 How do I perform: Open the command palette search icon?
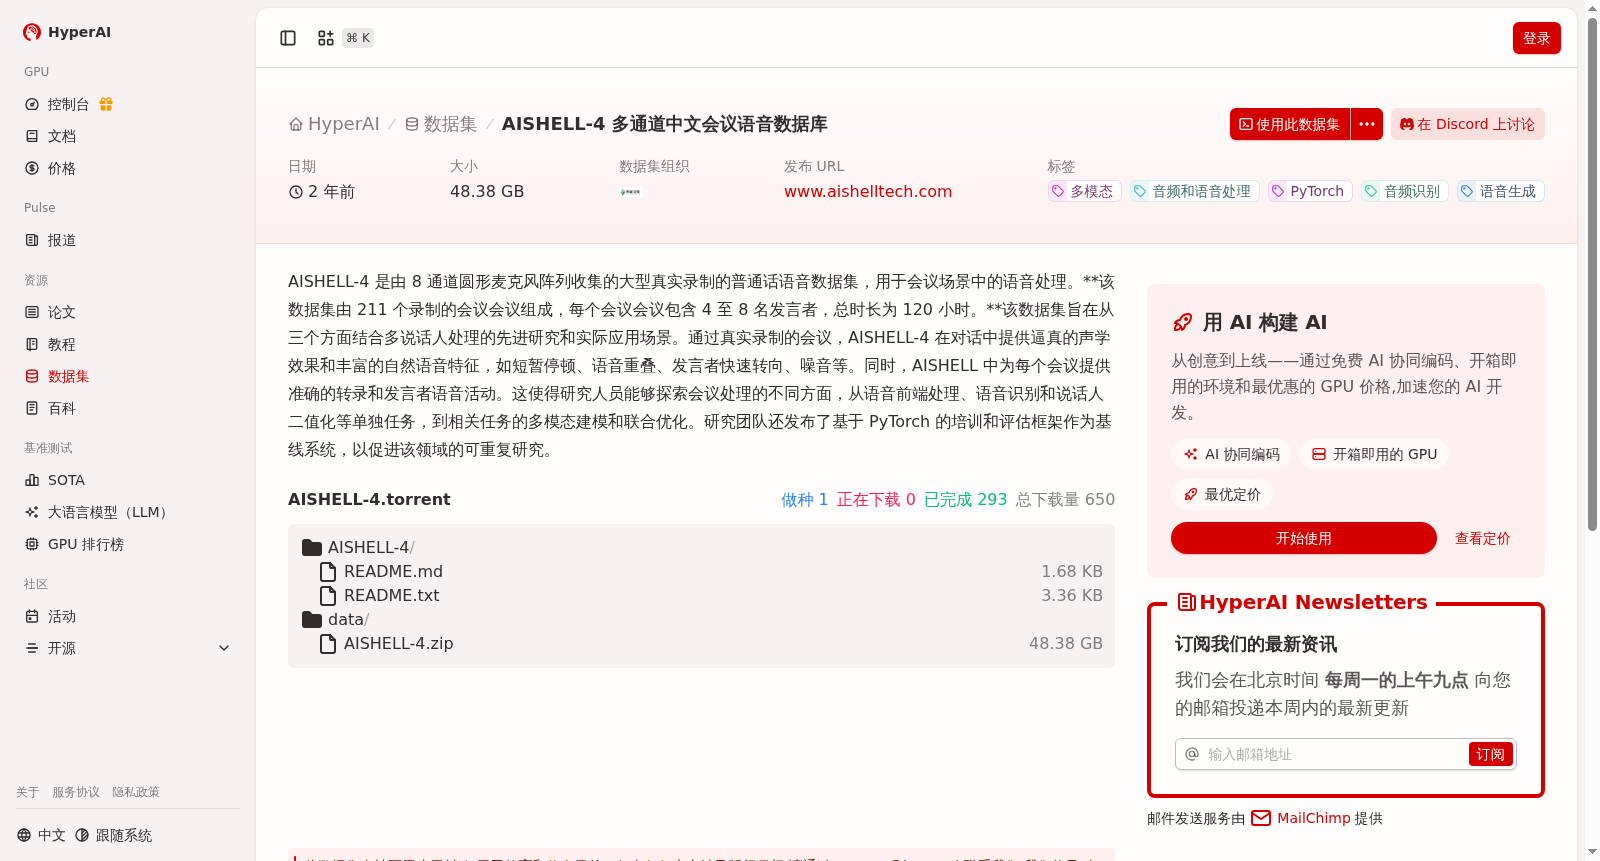click(x=326, y=38)
